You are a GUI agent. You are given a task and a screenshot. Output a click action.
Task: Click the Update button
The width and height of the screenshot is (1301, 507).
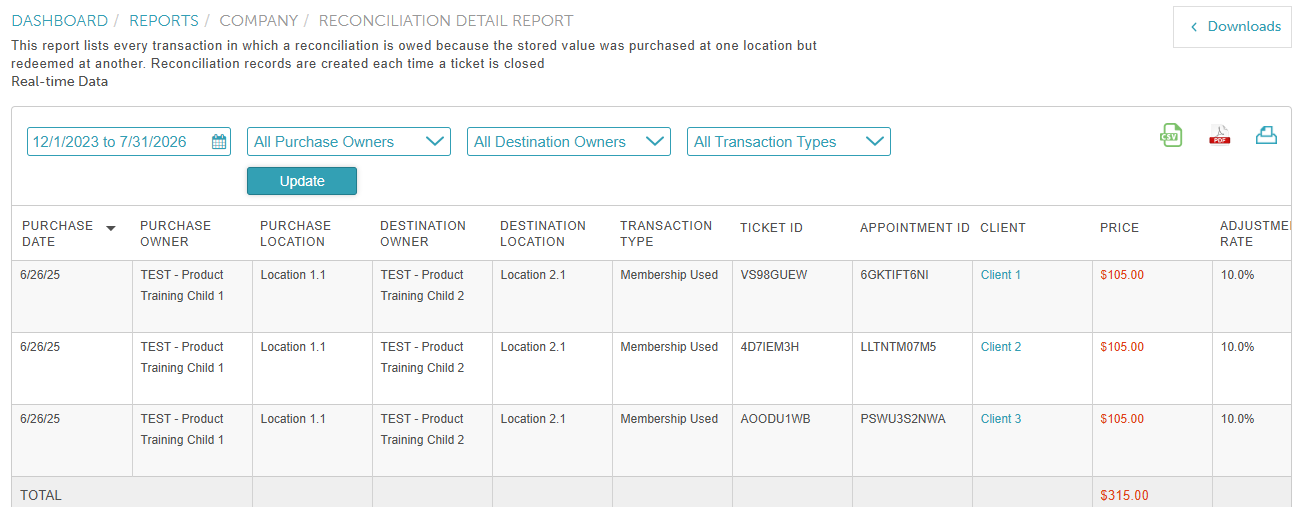302,181
